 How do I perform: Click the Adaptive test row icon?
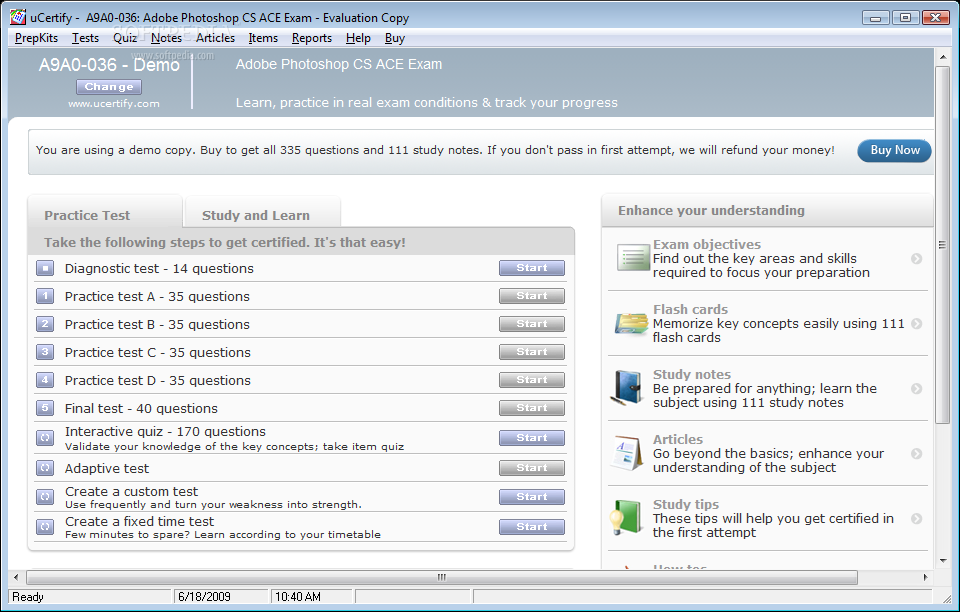click(x=45, y=468)
